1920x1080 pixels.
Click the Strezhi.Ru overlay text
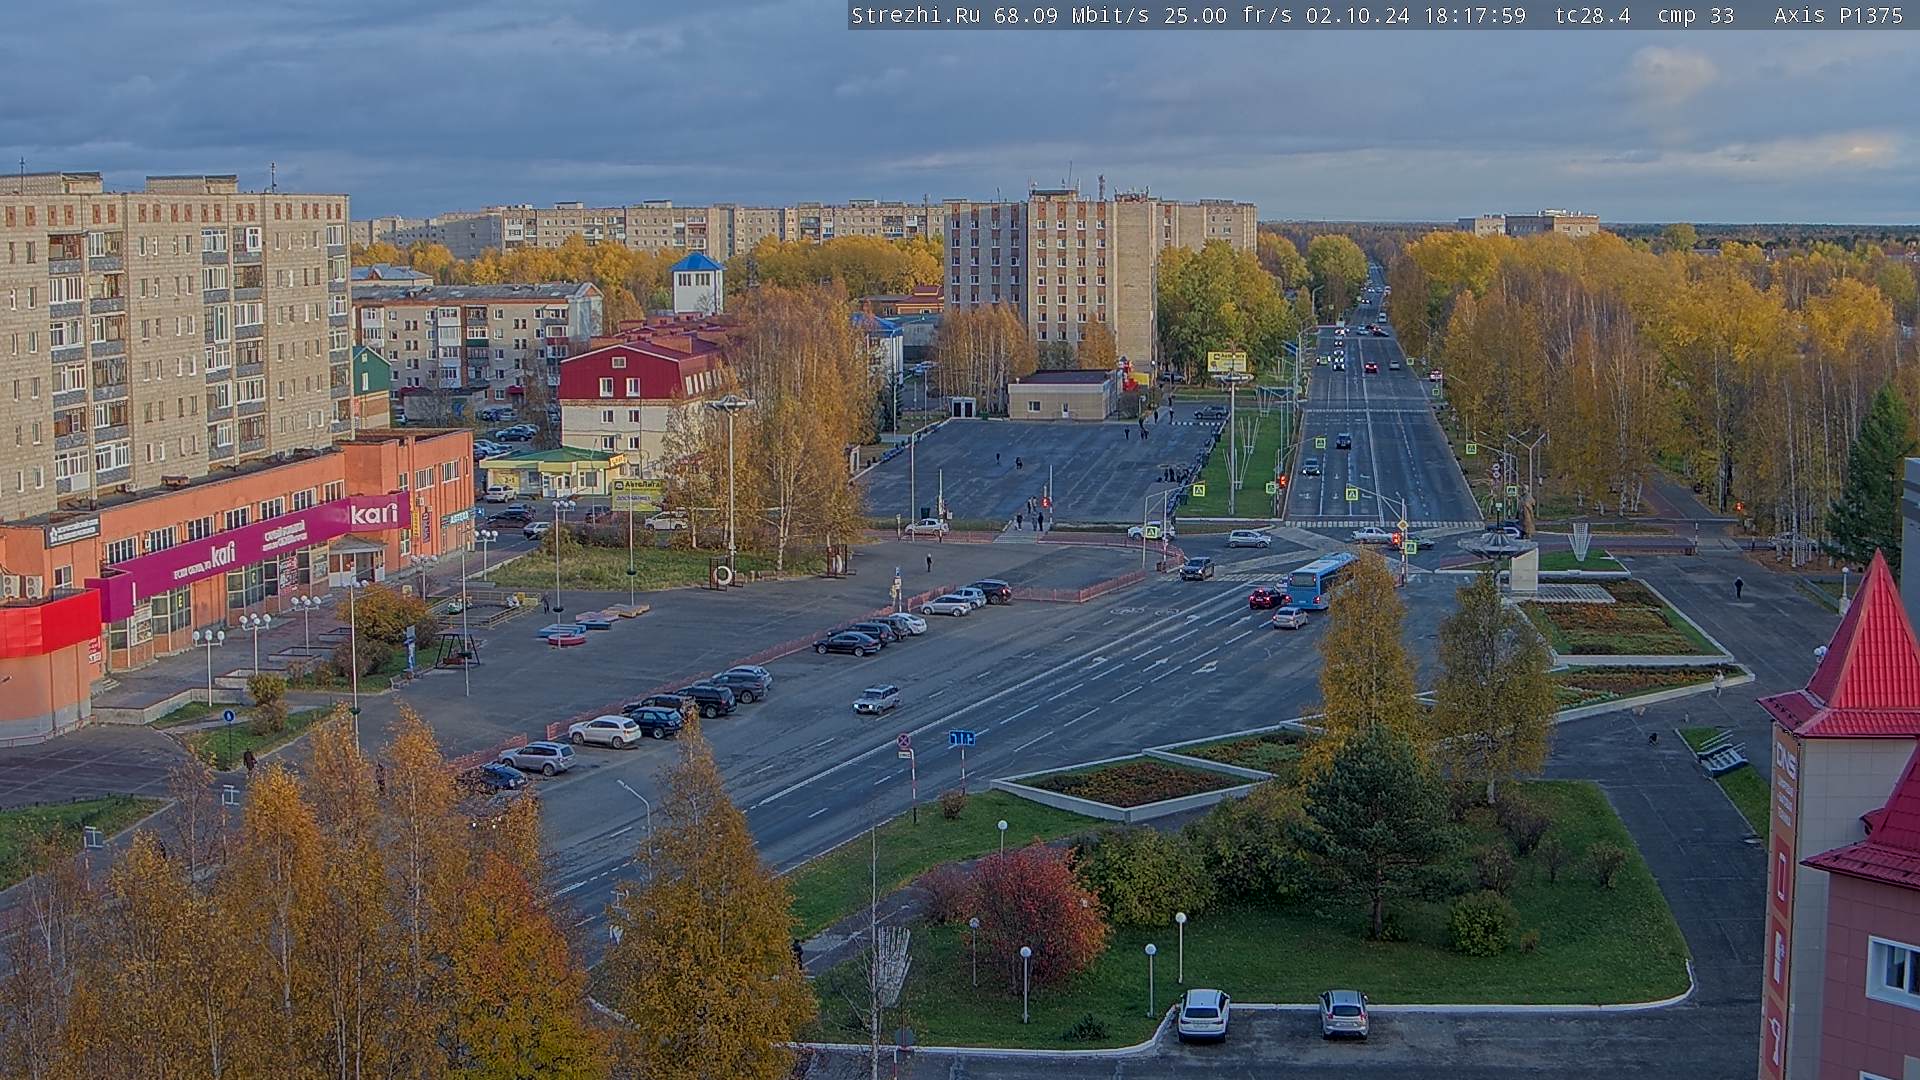click(916, 15)
